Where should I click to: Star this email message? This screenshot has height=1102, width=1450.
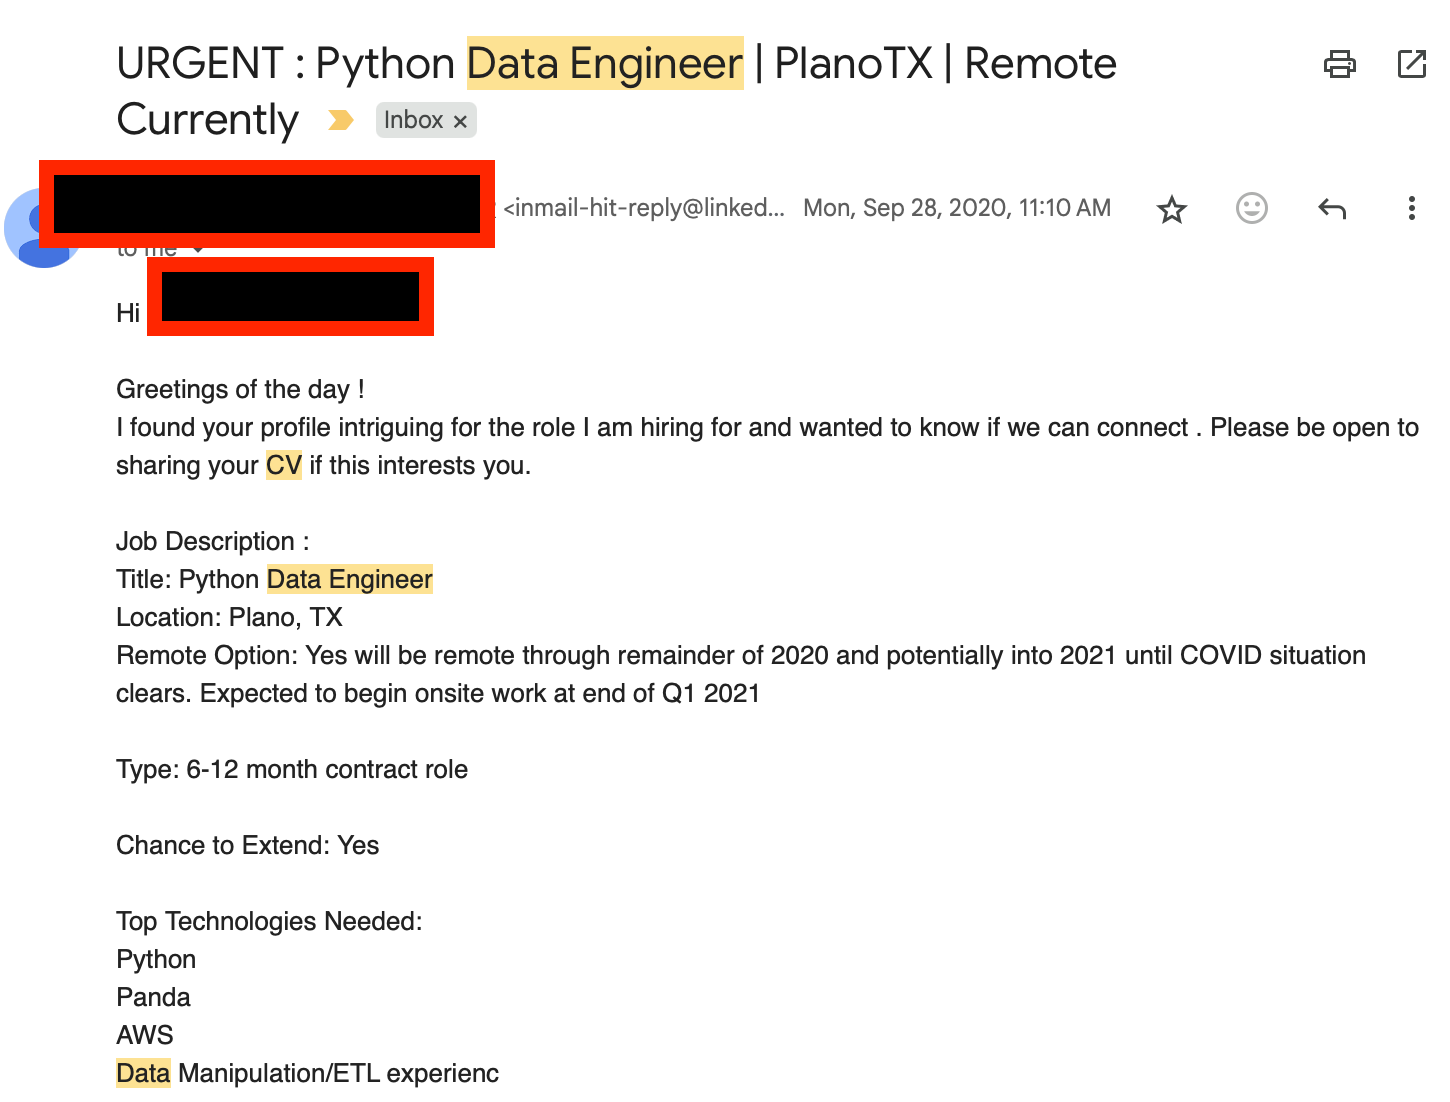pyautogui.click(x=1171, y=209)
